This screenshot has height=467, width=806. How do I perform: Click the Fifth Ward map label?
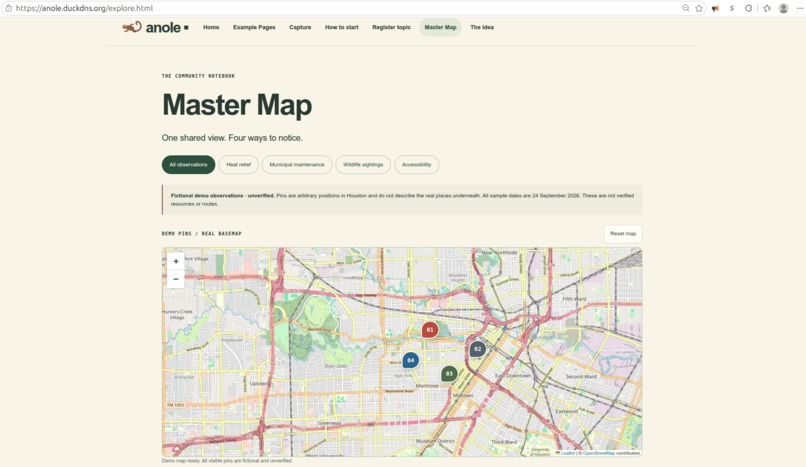[x=574, y=298]
